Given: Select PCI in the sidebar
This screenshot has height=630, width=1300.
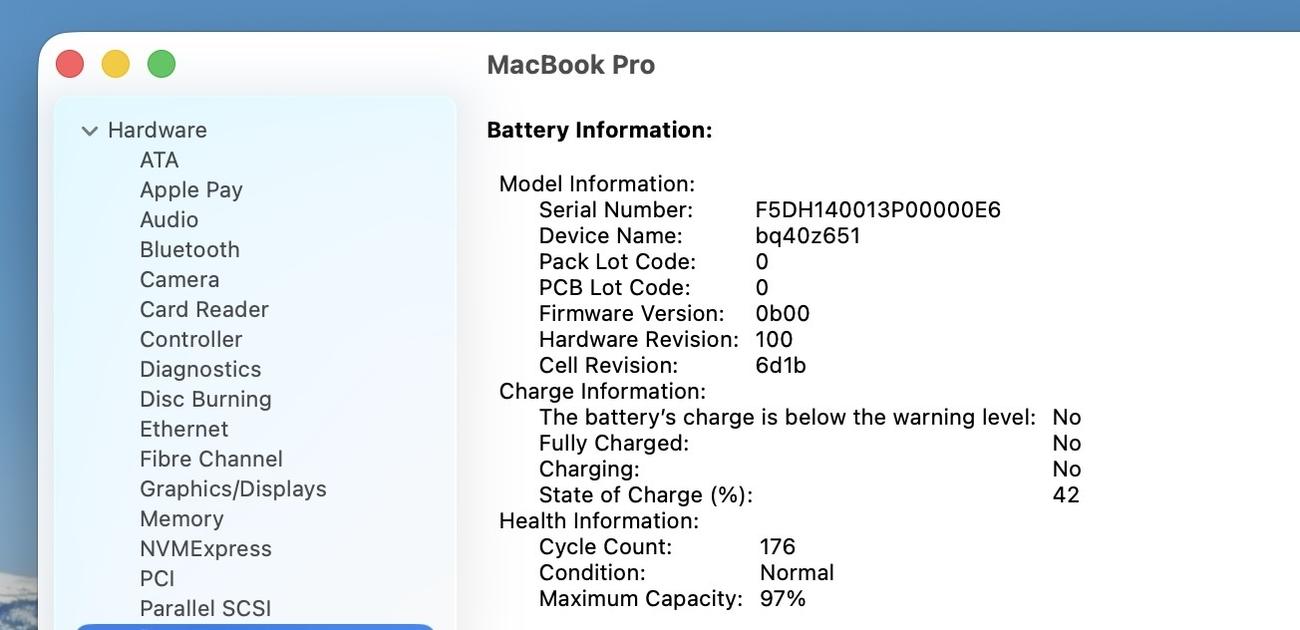Looking at the screenshot, I should [x=157, y=579].
